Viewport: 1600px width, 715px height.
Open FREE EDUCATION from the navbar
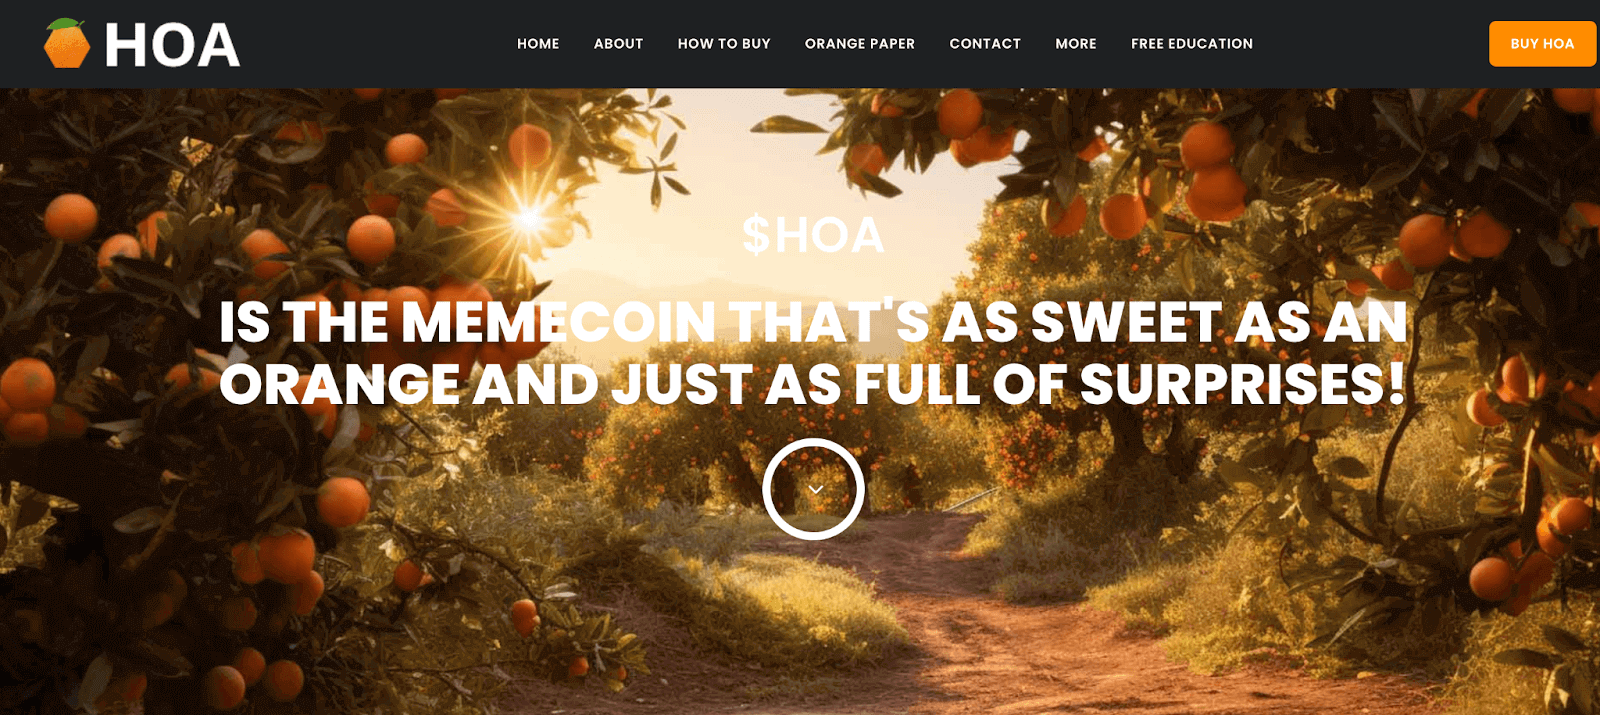(x=1192, y=44)
